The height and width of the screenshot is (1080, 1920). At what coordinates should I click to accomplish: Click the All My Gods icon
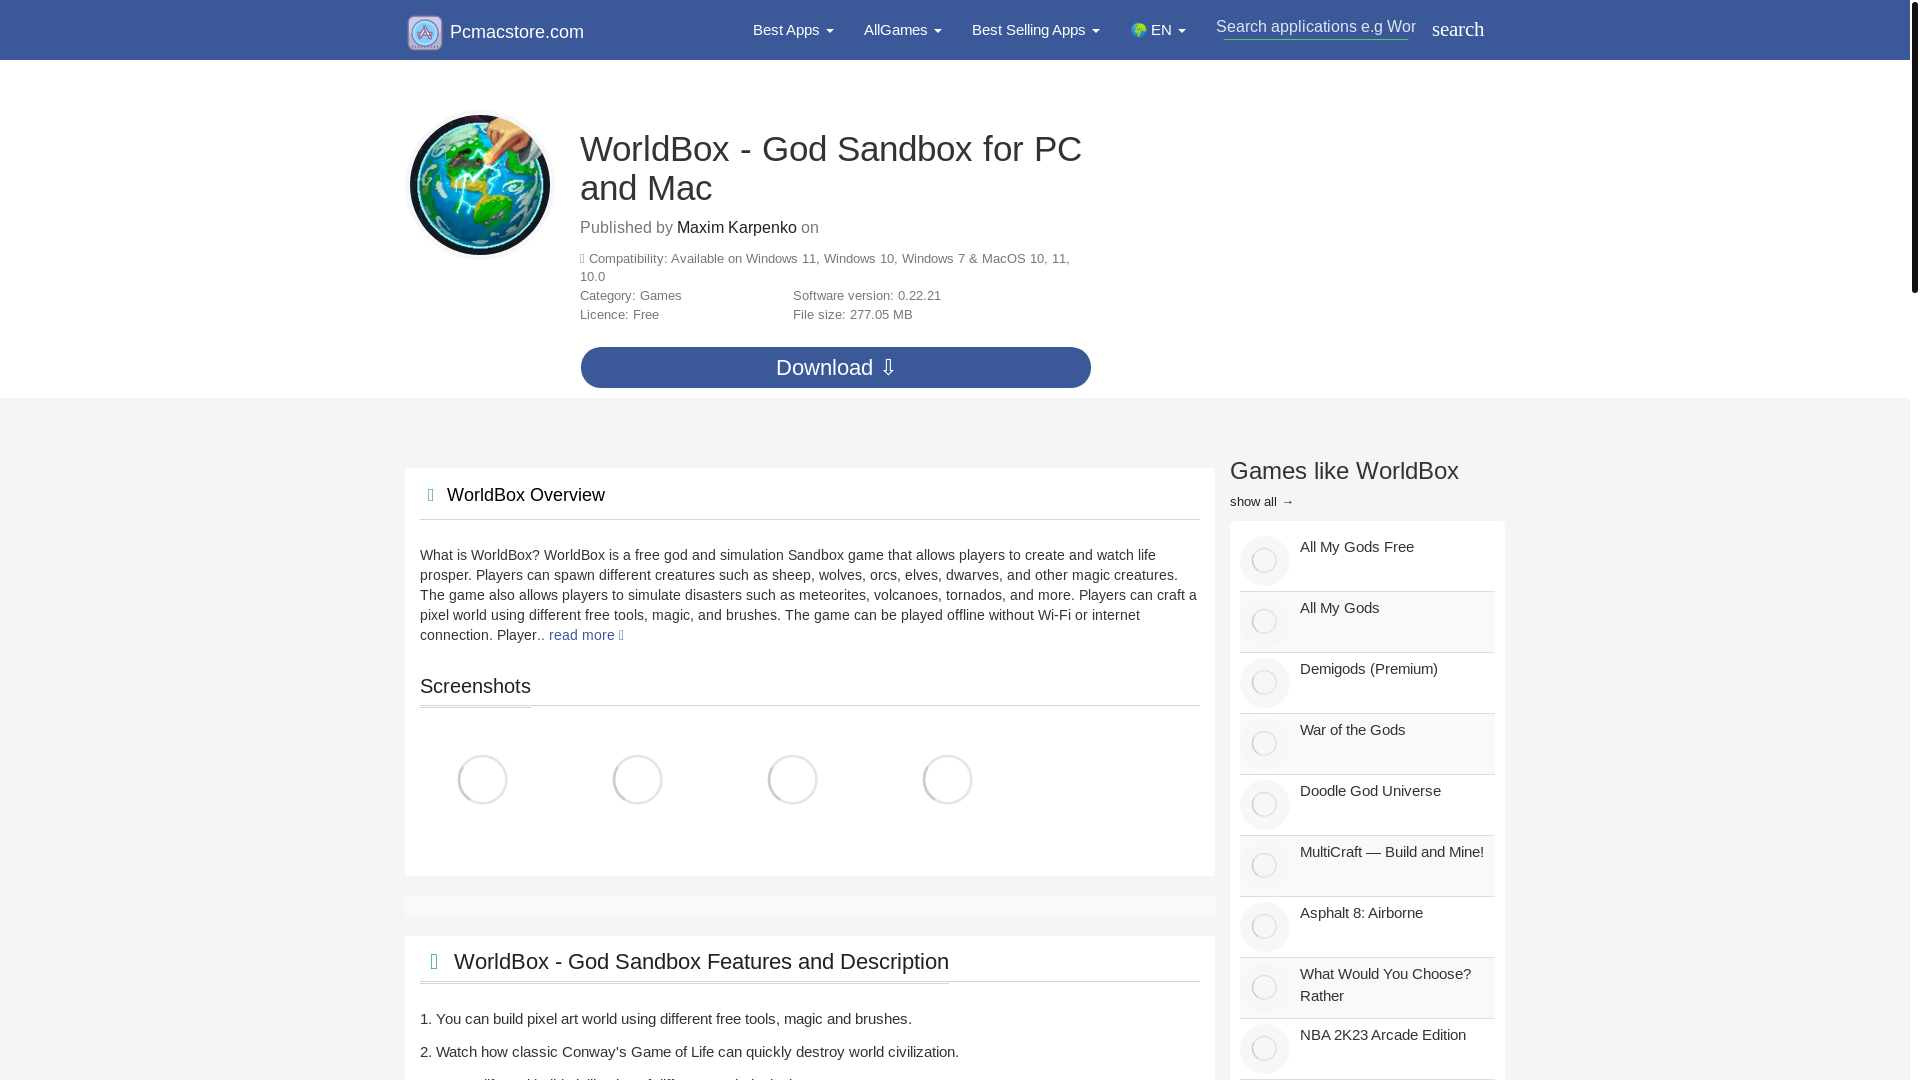[1264, 621]
